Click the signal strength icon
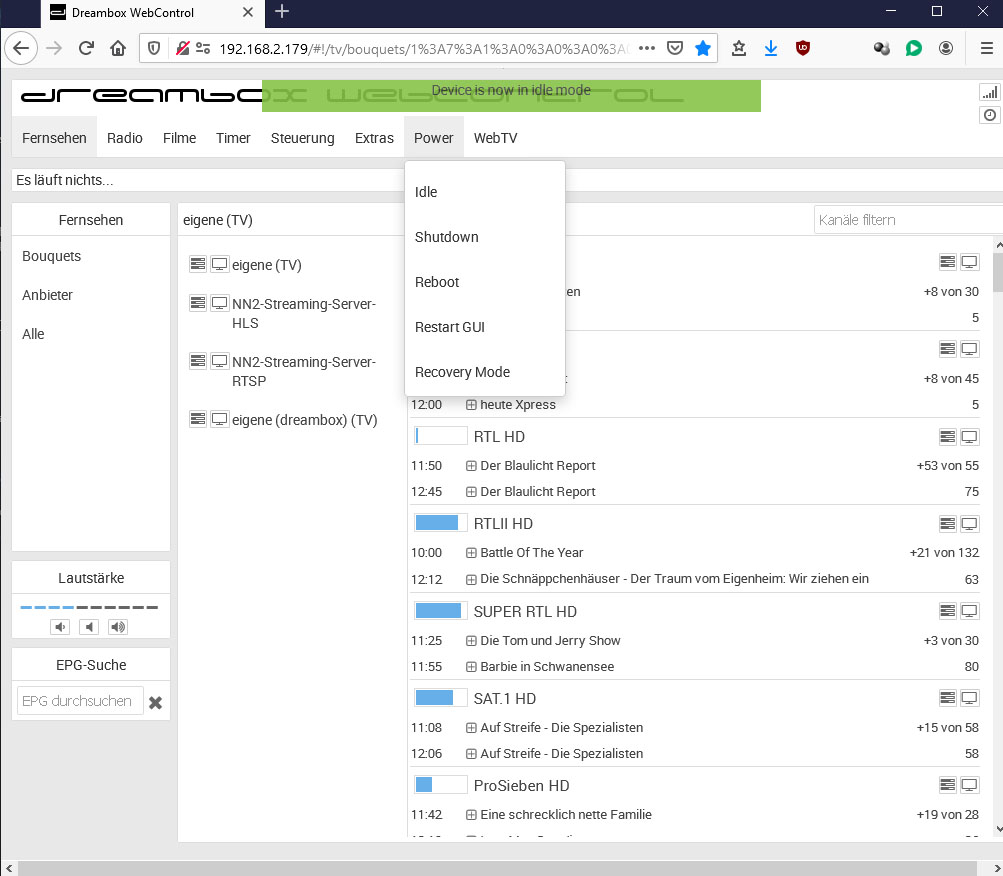The width and height of the screenshot is (1003, 876). point(989,92)
